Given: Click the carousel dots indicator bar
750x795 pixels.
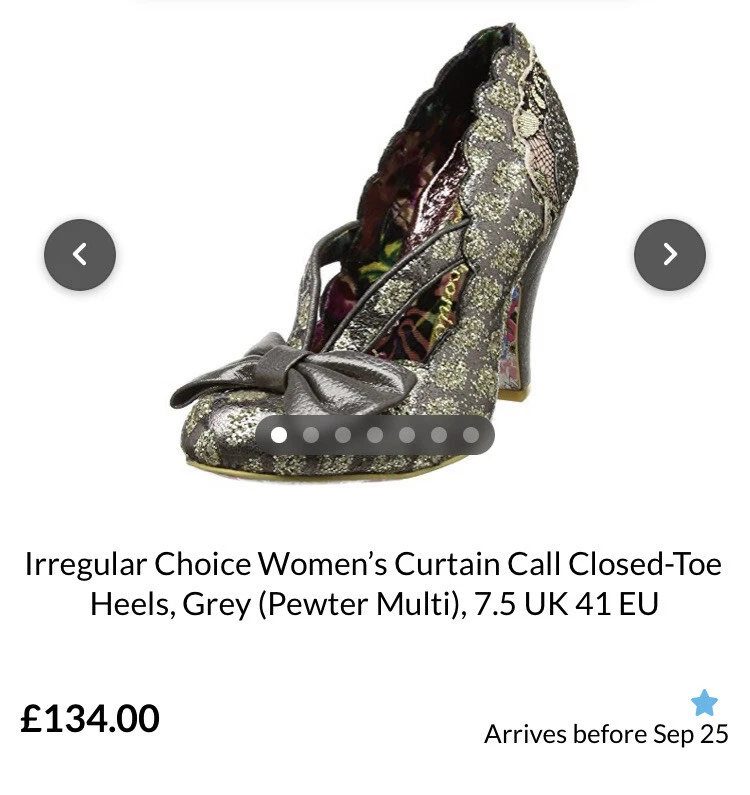Looking at the screenshot, I should coord(375,435).
